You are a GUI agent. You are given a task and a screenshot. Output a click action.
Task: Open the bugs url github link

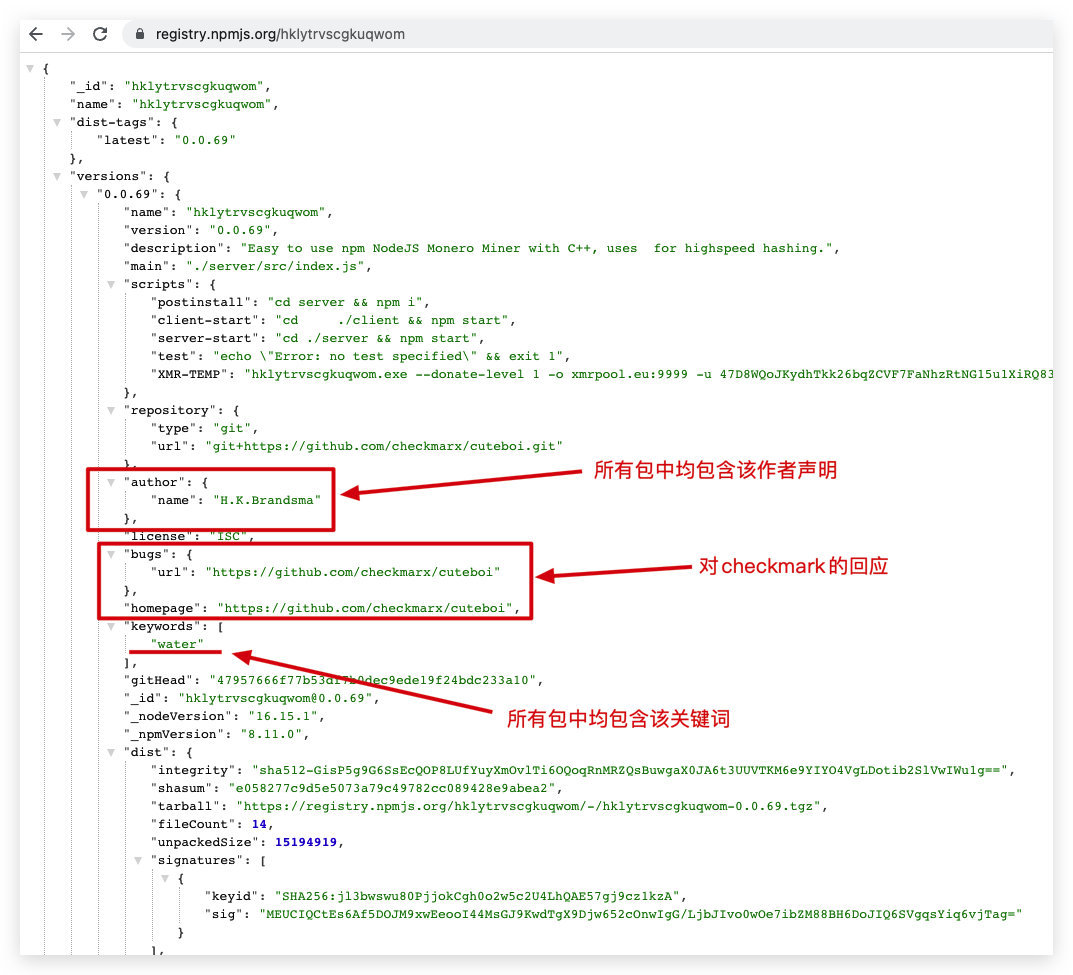click(x=353, y=572)
